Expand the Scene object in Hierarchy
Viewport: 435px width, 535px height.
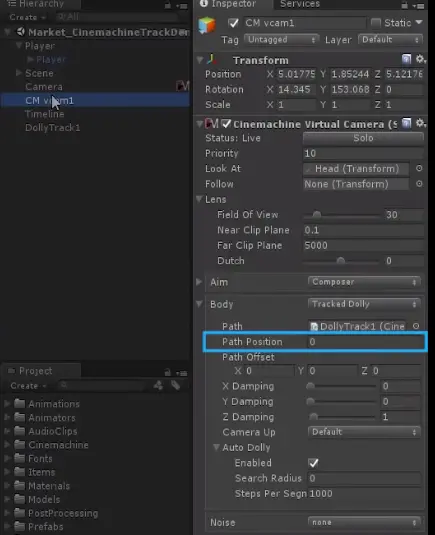[x=19, y=73]
